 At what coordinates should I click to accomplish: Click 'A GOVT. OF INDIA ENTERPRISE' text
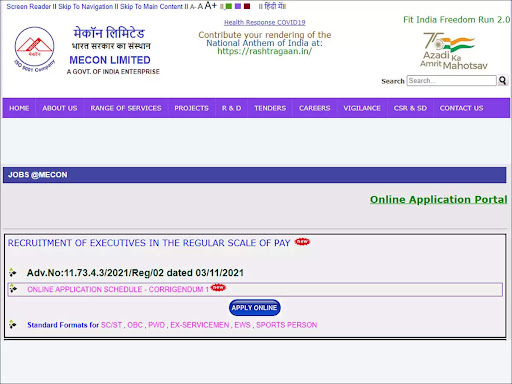pyautogui.click(x=113, y=72)
